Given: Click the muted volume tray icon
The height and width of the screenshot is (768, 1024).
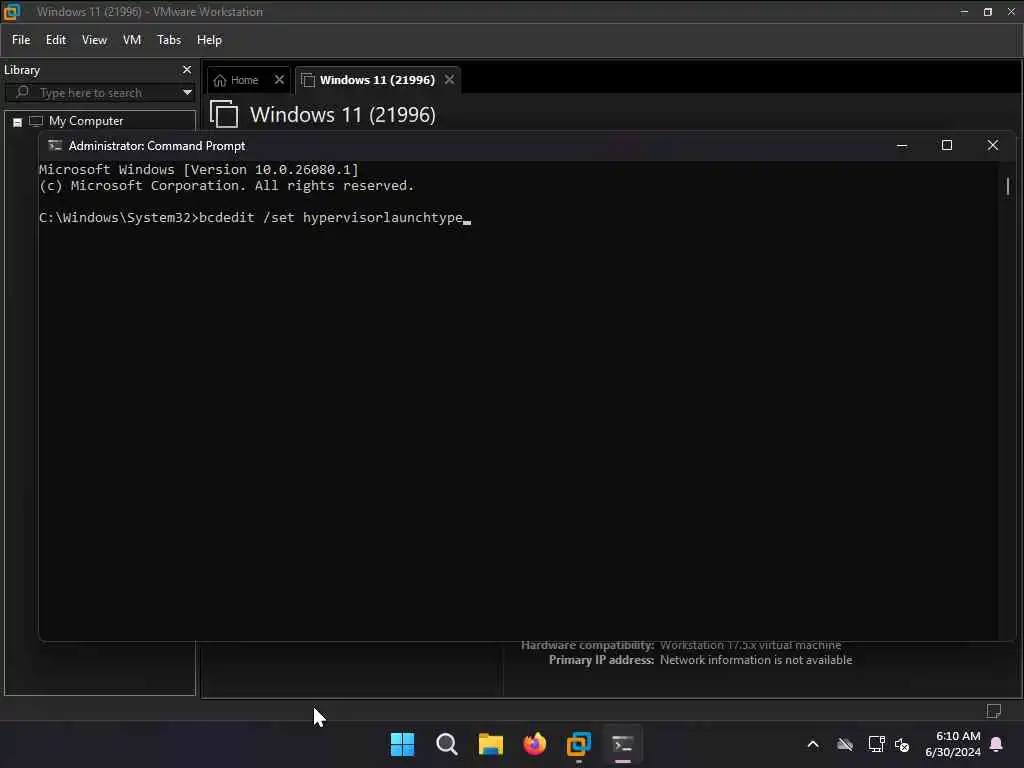Looking at the screenshot, I should (x=902, y=744).
